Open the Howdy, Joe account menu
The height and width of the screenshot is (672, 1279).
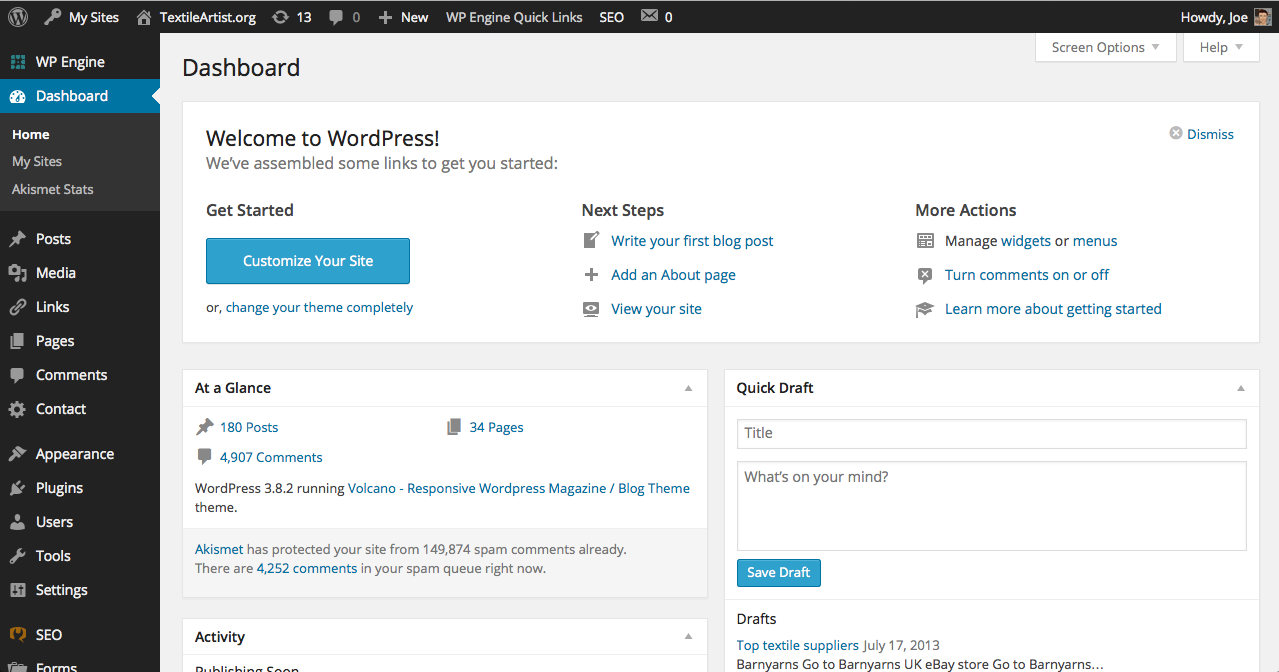[1225, 17]
